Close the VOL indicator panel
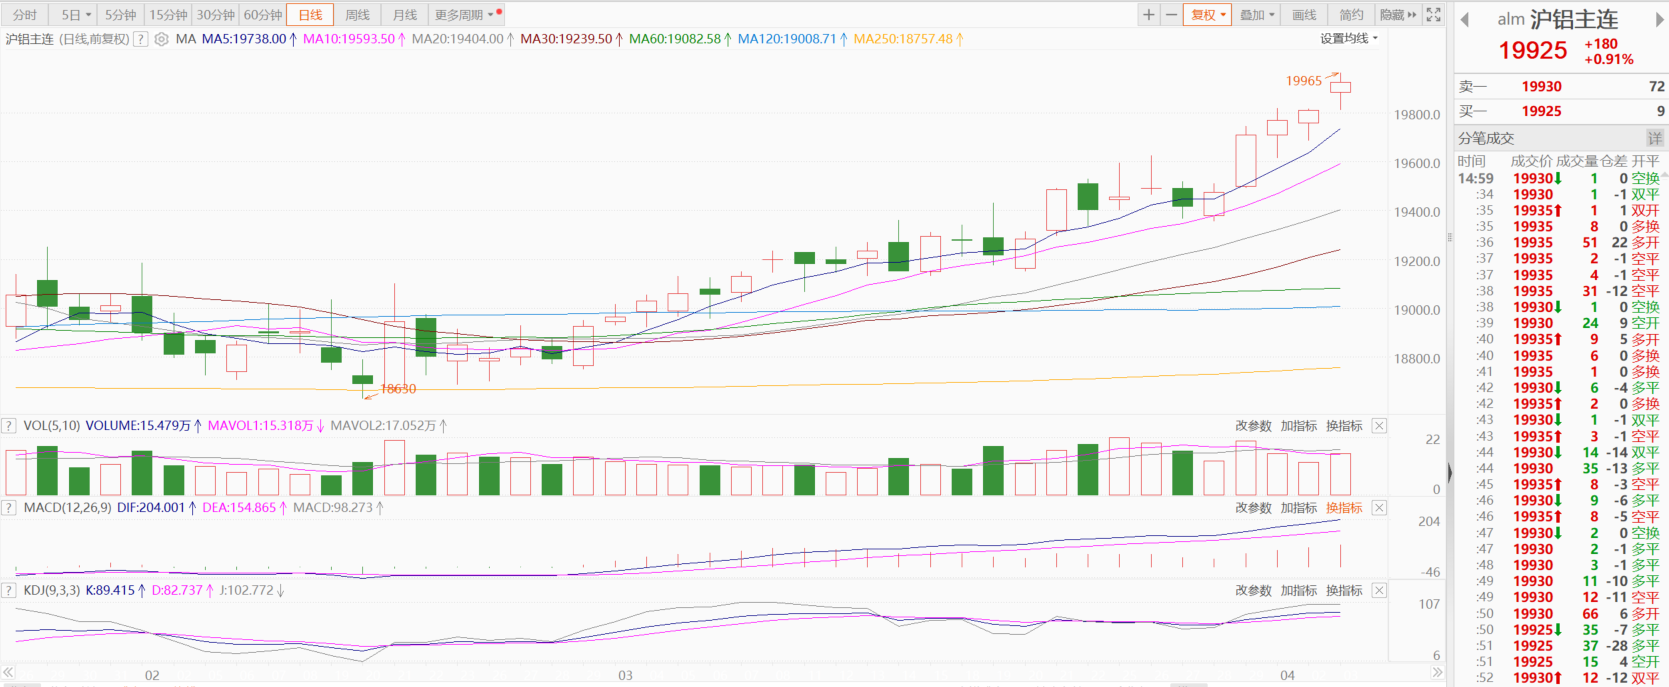Image resolution: width=1669 pixels, height=687 pixels. point(1379,426)
